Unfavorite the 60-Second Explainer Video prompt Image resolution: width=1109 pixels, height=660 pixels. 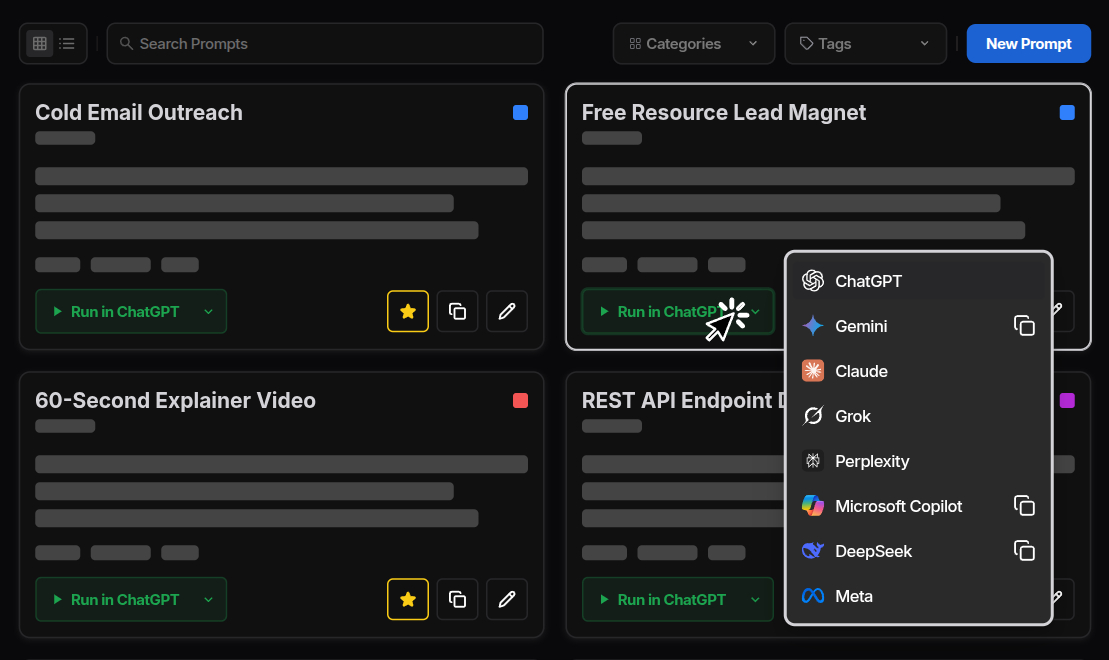click(407, 599)
